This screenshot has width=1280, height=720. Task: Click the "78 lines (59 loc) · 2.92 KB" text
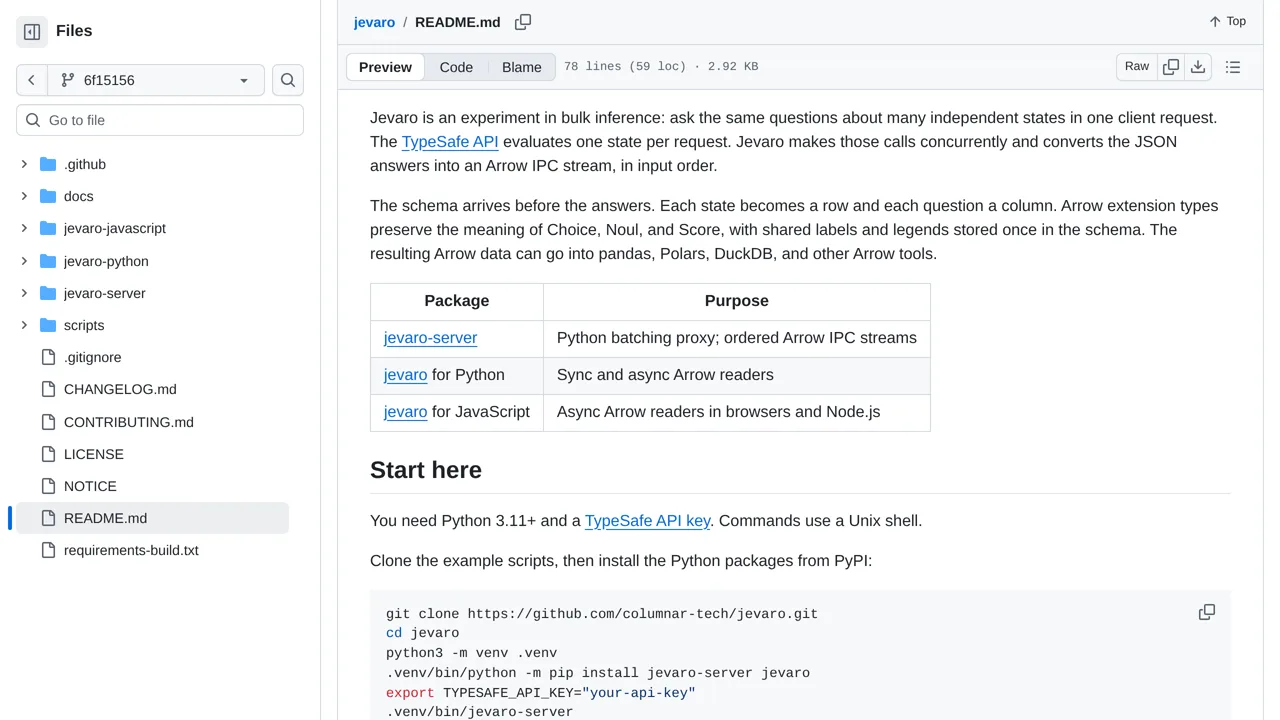tap(661, 67)
